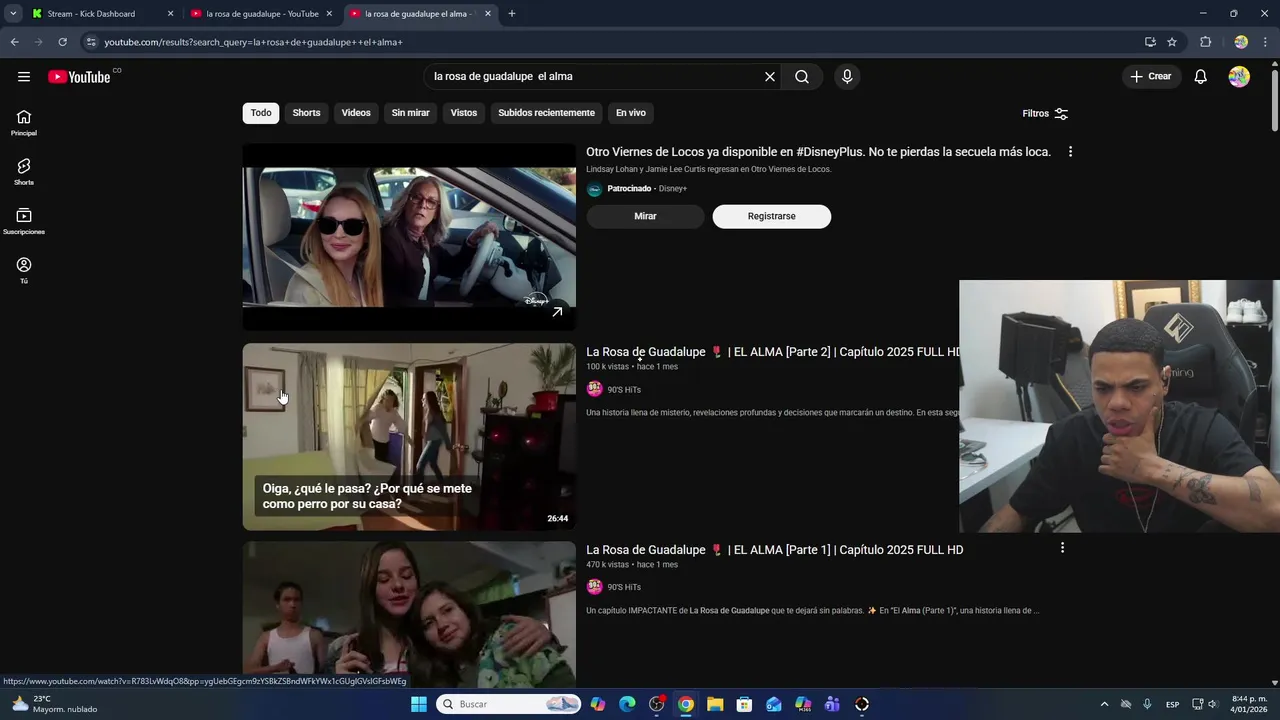Click the magnifier search button

pos(802,77)
